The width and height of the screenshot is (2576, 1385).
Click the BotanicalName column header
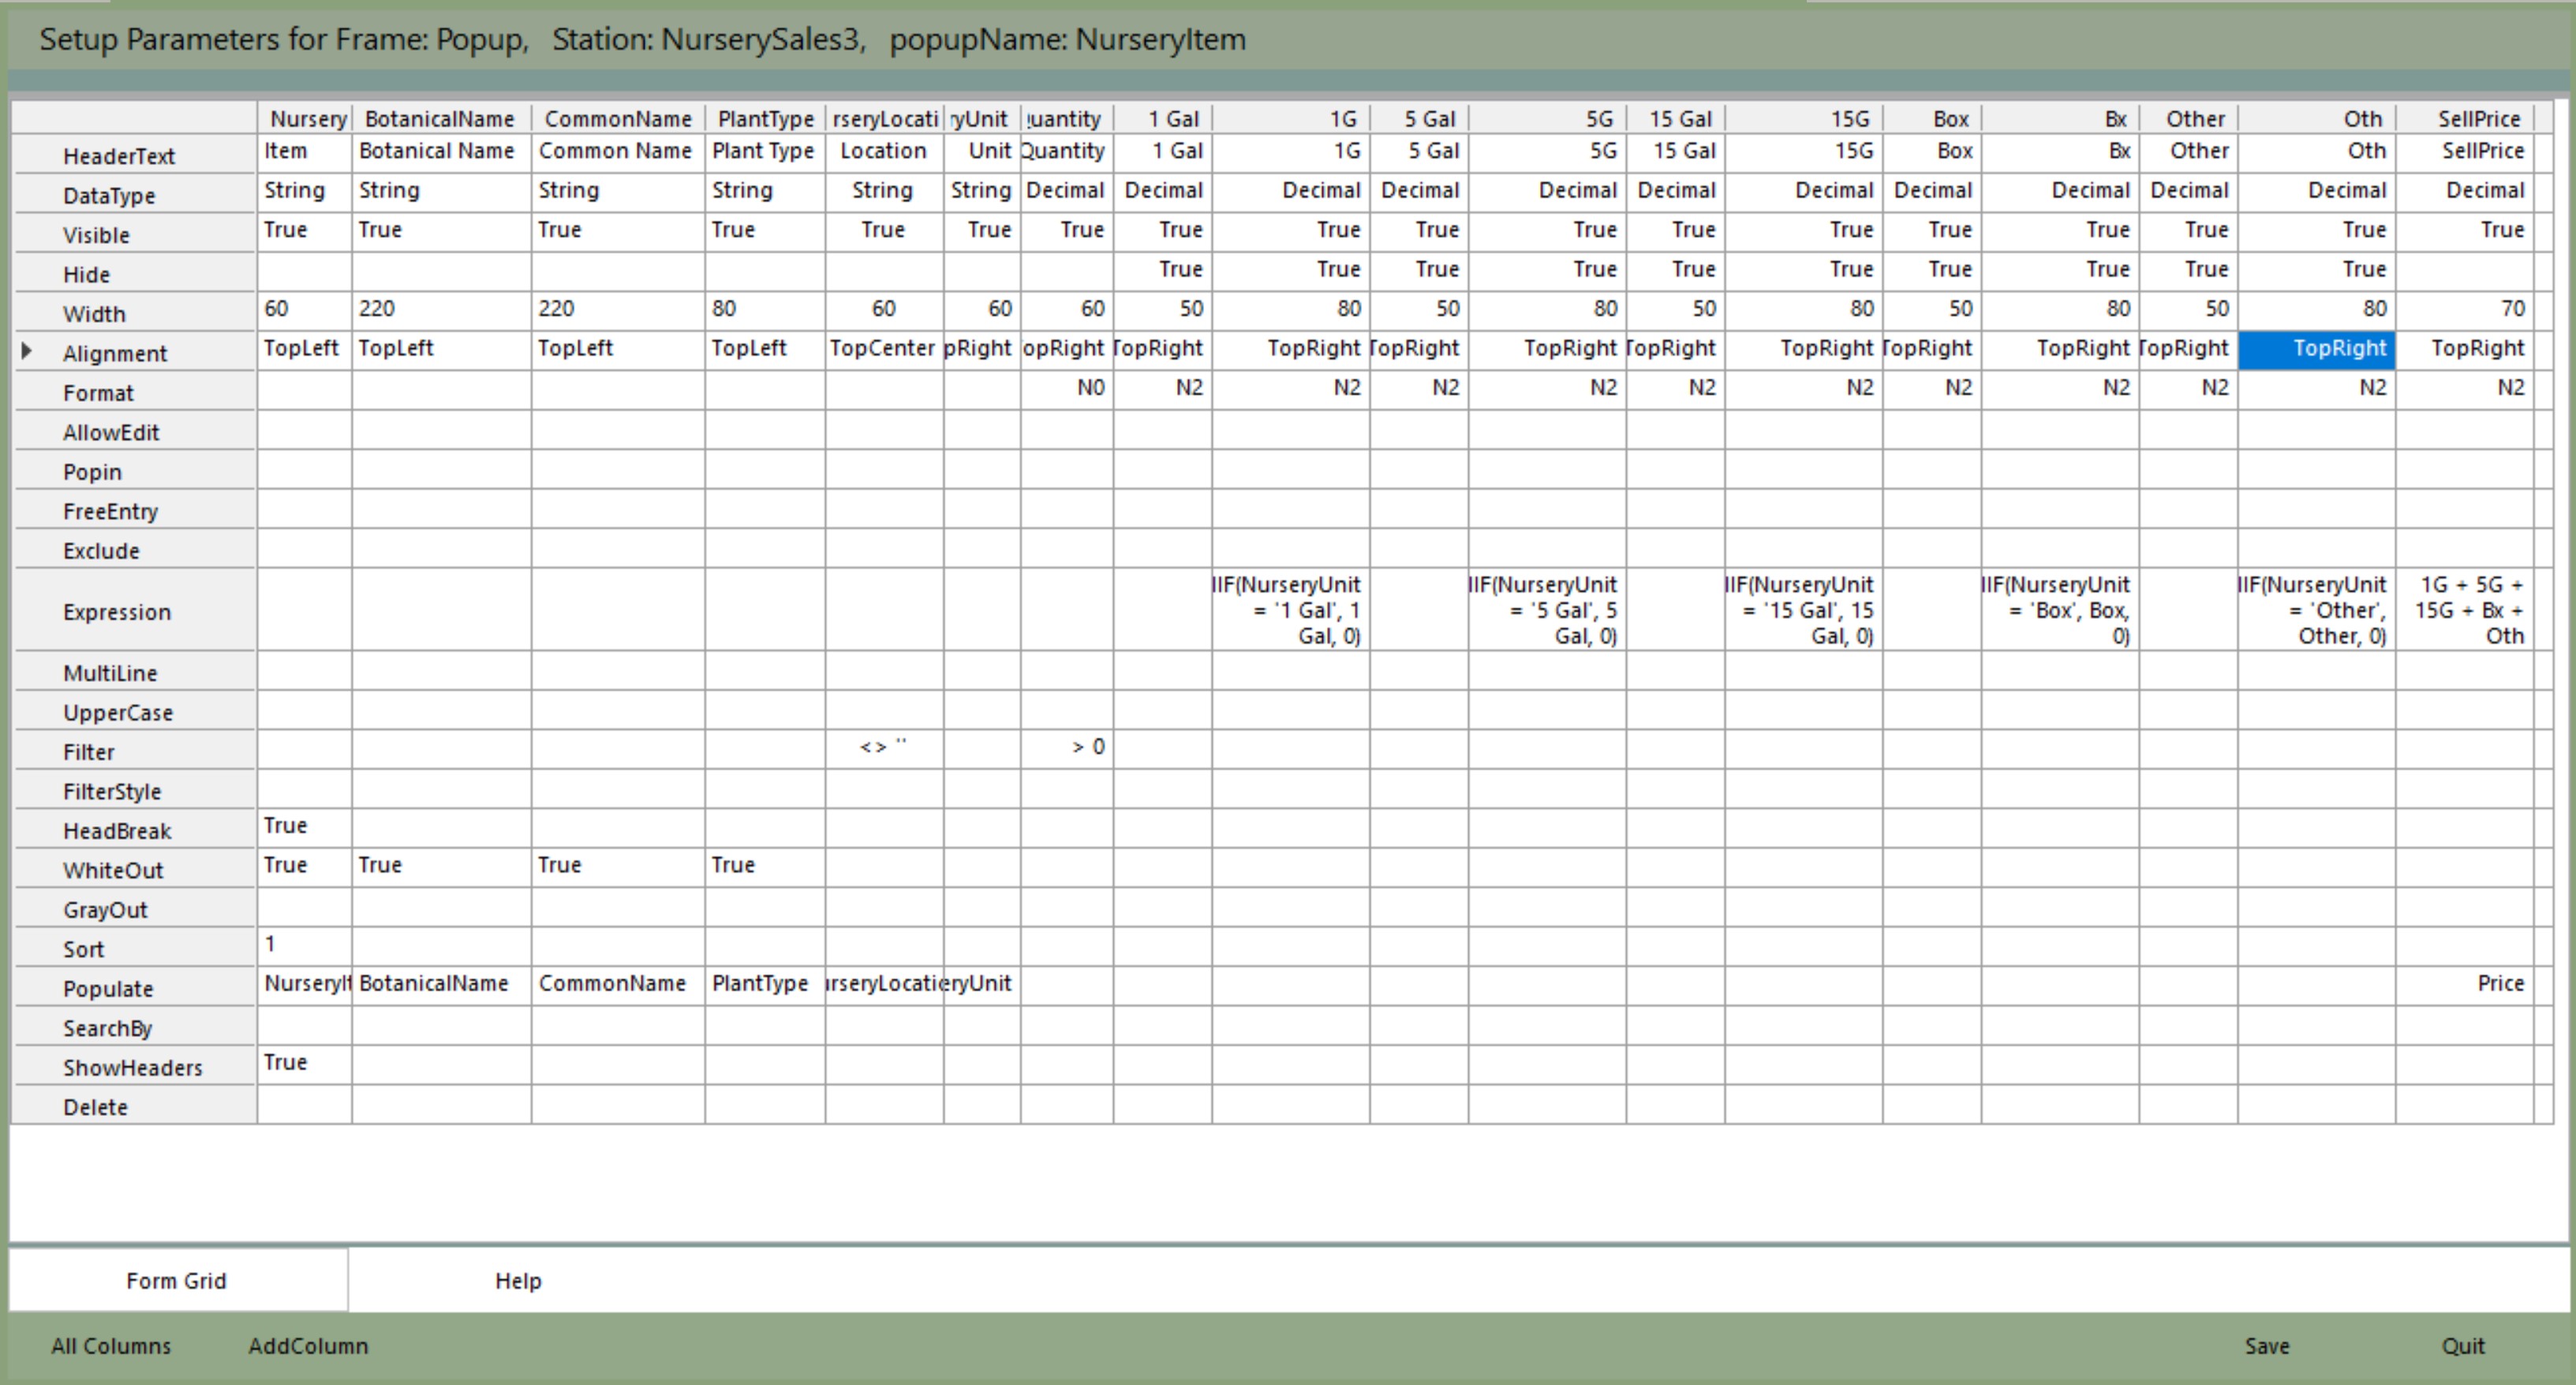440,119
